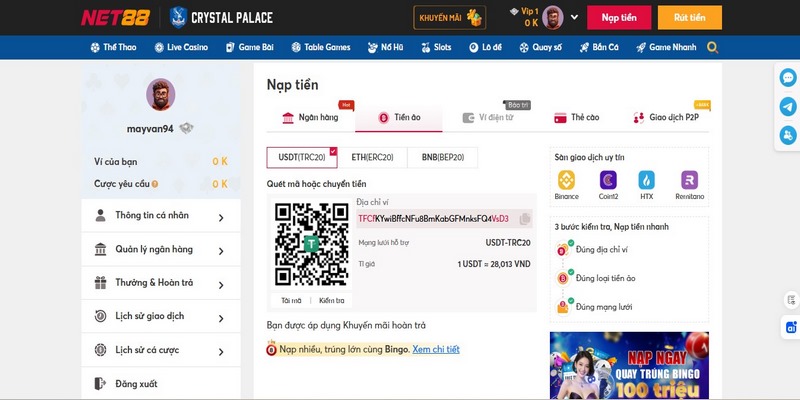This screenshot has height=400, width=800.
Task: Open the Nạp ngay Bingo promo banner
Action: tap(629, 365)
